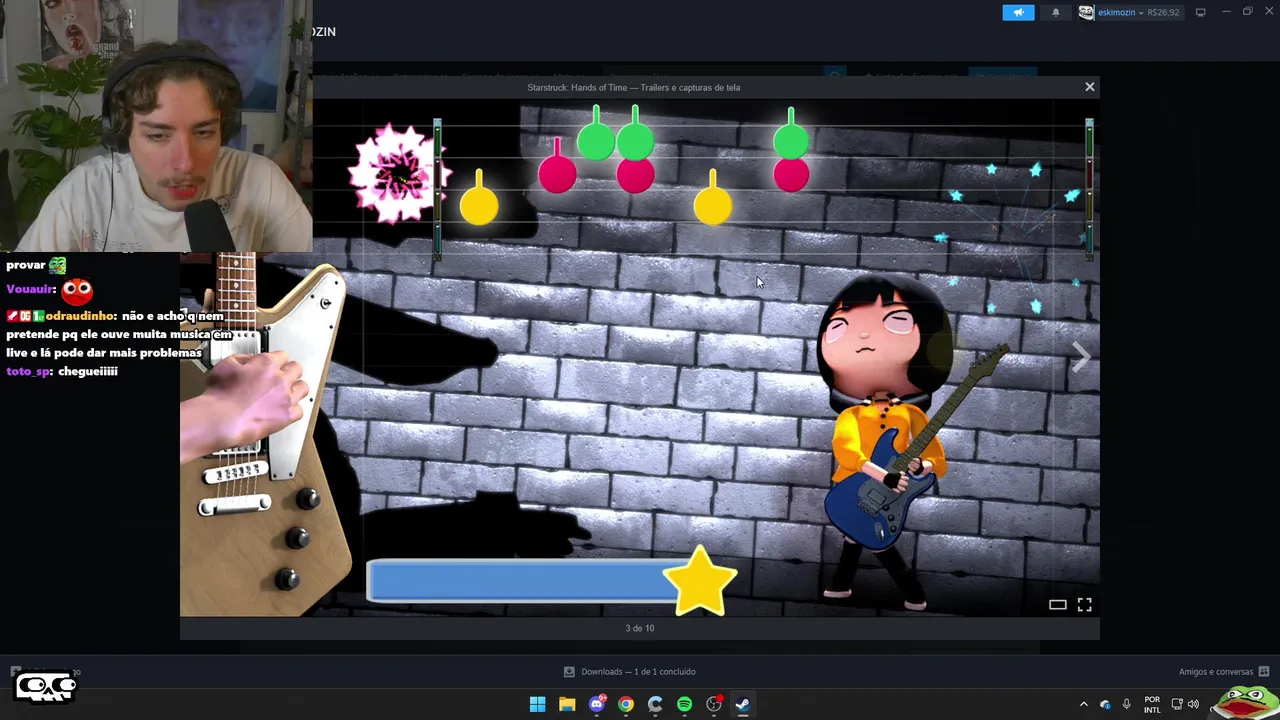Click the microphone tray icon
Viewport: 1280px width, 720px height.
[1127, 704]
